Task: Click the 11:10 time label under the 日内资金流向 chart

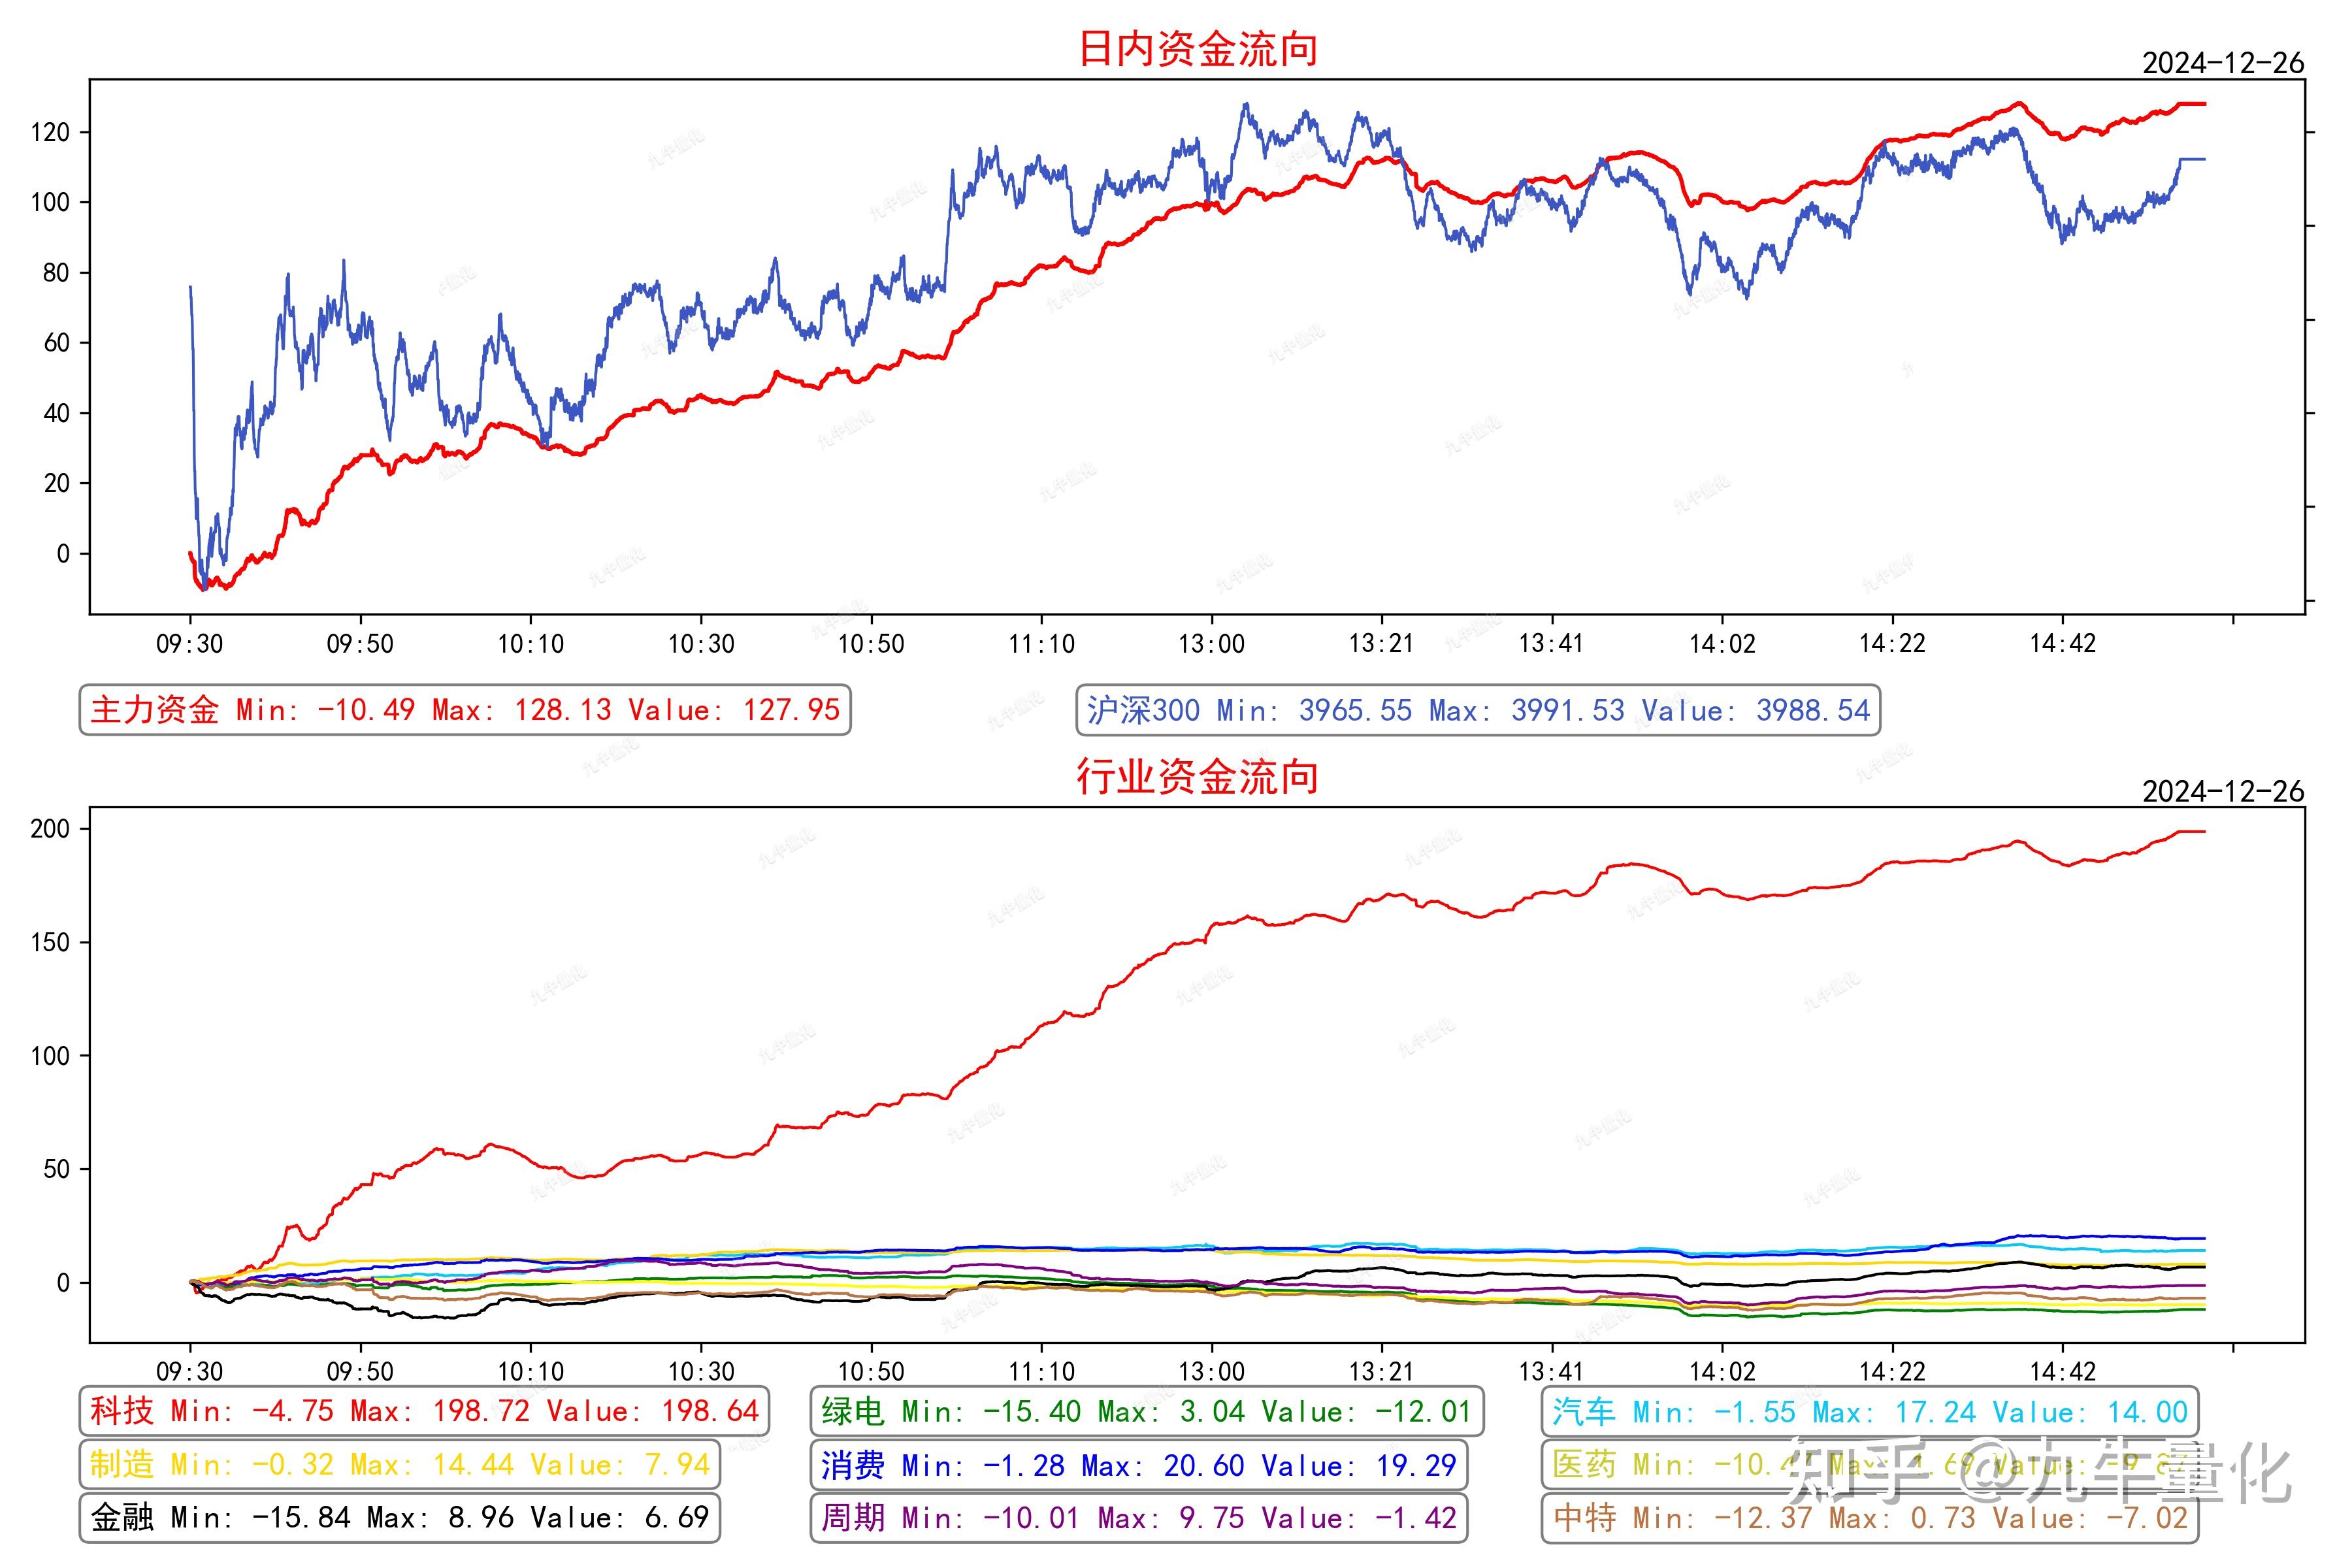Action: click(1041, 644)
